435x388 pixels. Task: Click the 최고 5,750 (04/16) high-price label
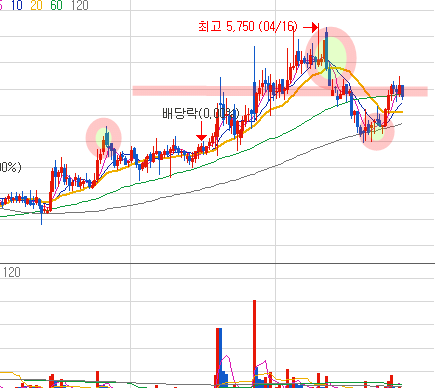248,26
